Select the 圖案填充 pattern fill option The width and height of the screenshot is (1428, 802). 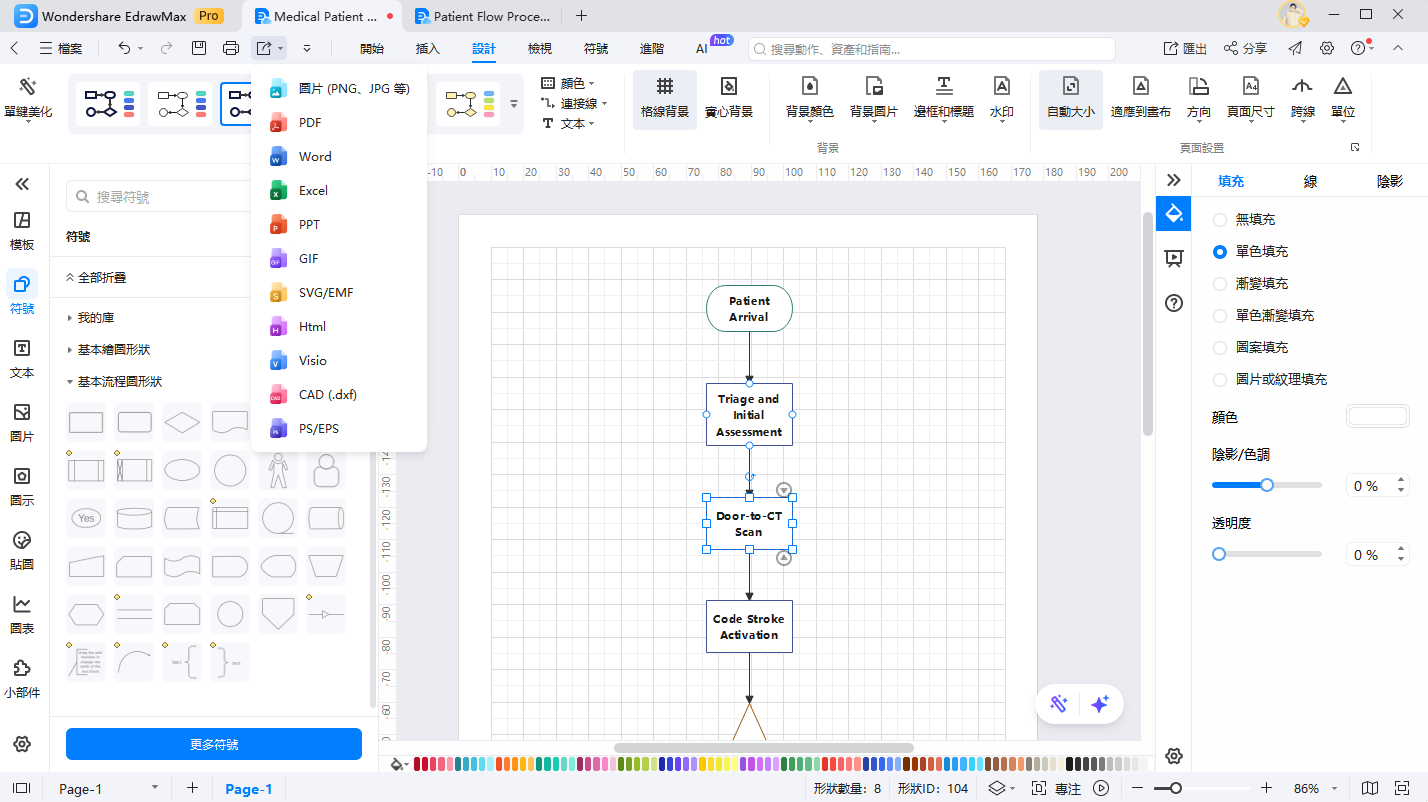pos(1220,348)
